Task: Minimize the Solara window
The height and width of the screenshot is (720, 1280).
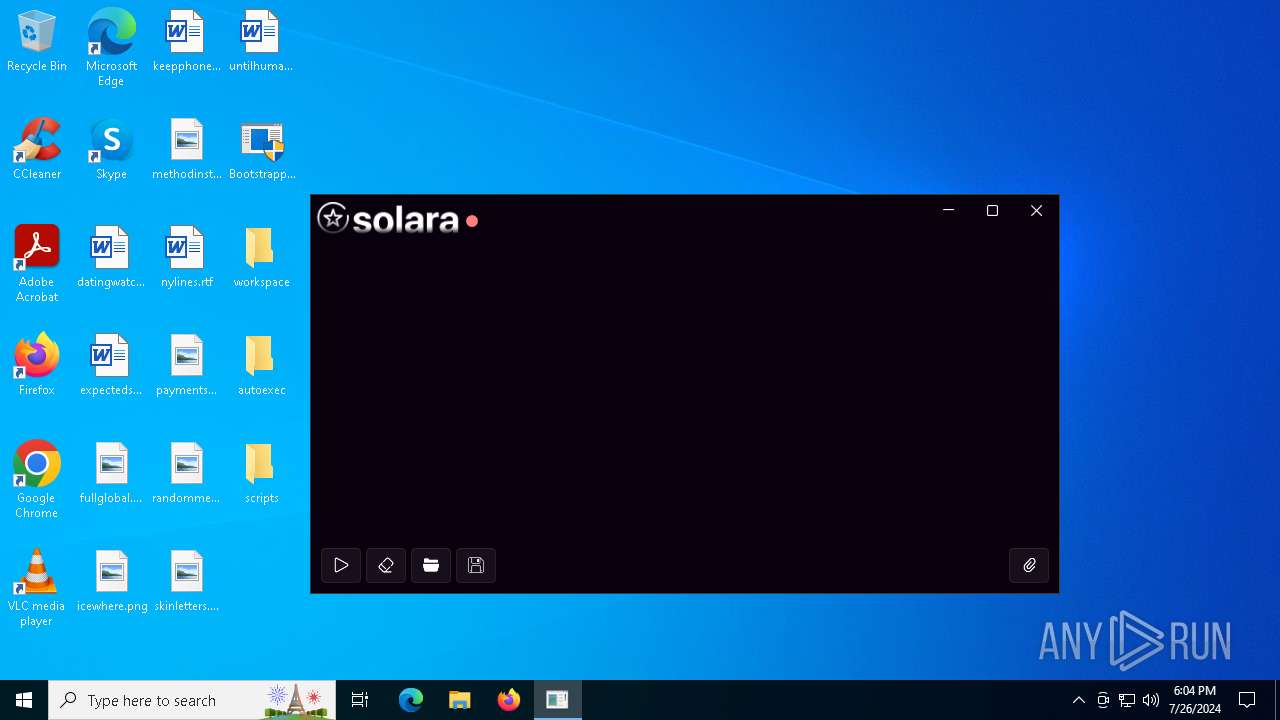Action: (x=948, y=211)
